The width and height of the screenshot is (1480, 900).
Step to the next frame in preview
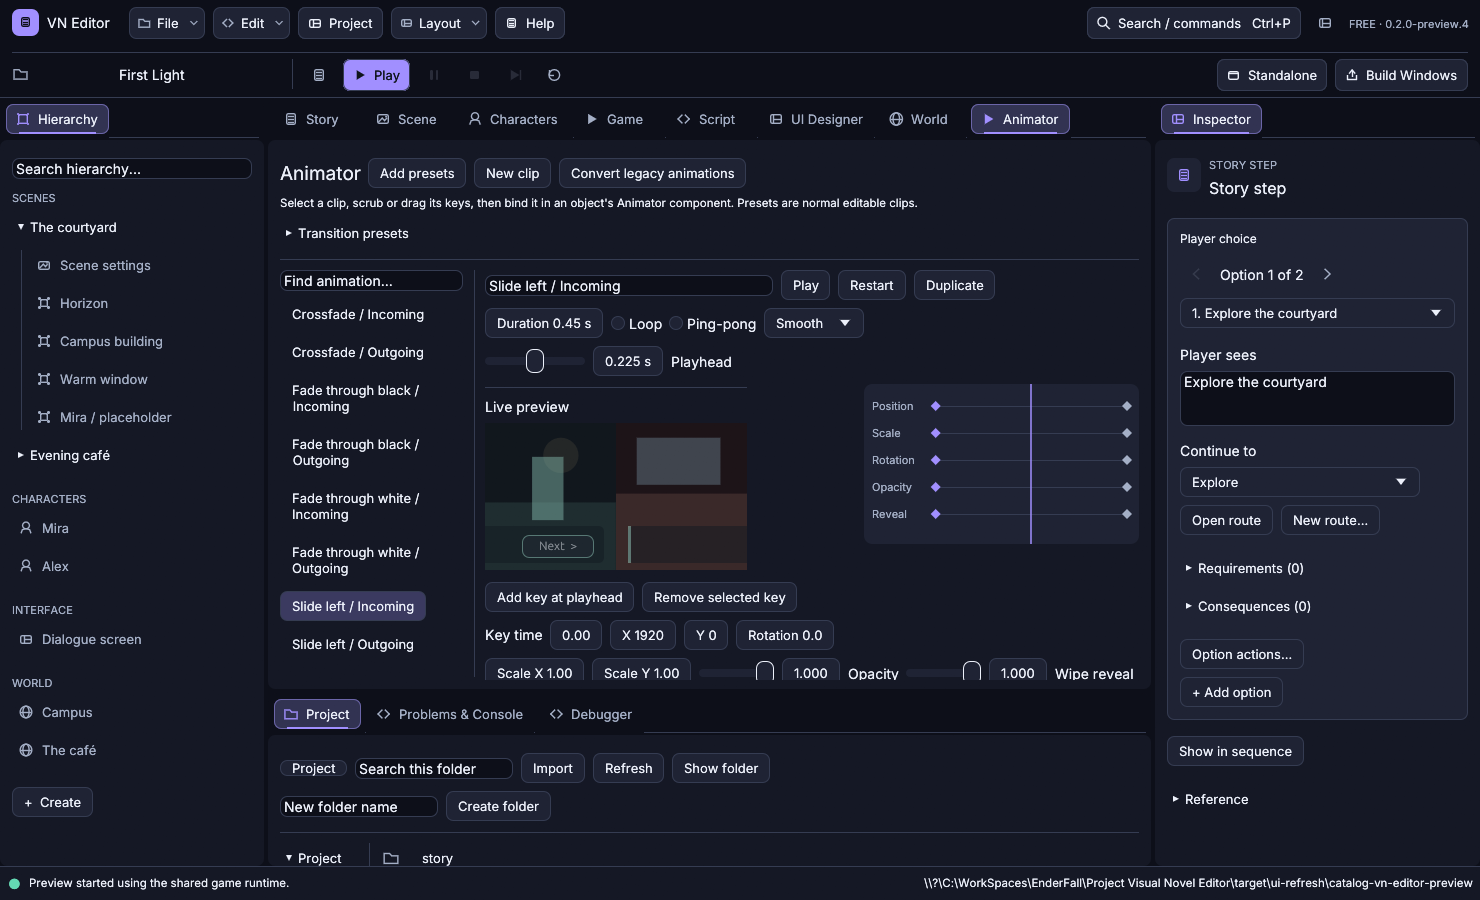pos(515,75)
